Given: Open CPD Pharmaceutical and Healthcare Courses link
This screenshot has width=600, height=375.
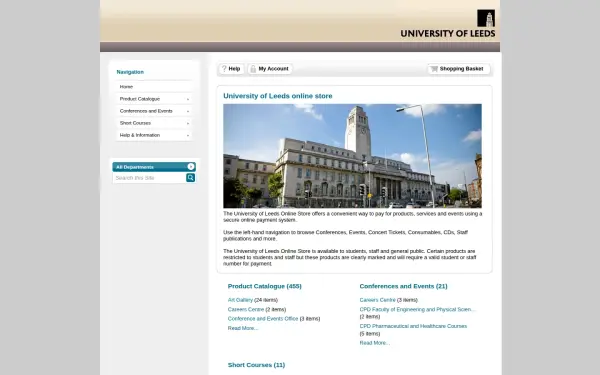Looking at the screenshot, I should (413, 326).
